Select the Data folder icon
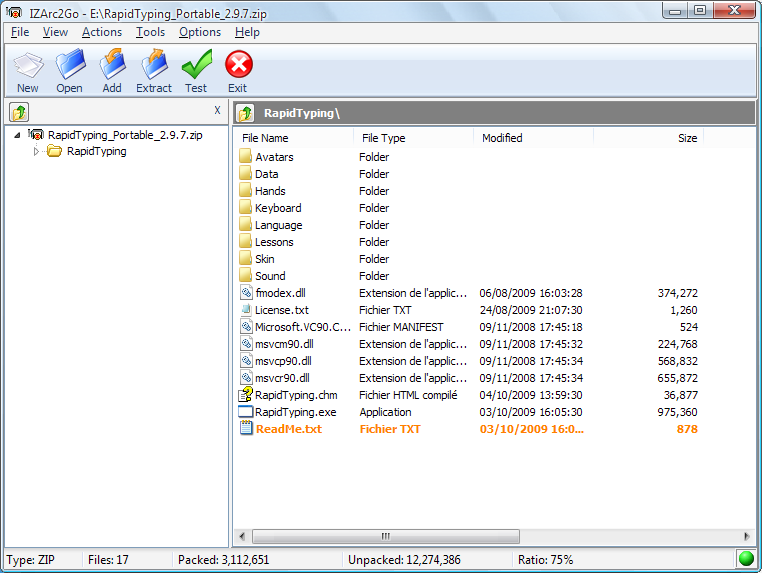This screenshot has width=762, height=573. (x=245, y=174)
